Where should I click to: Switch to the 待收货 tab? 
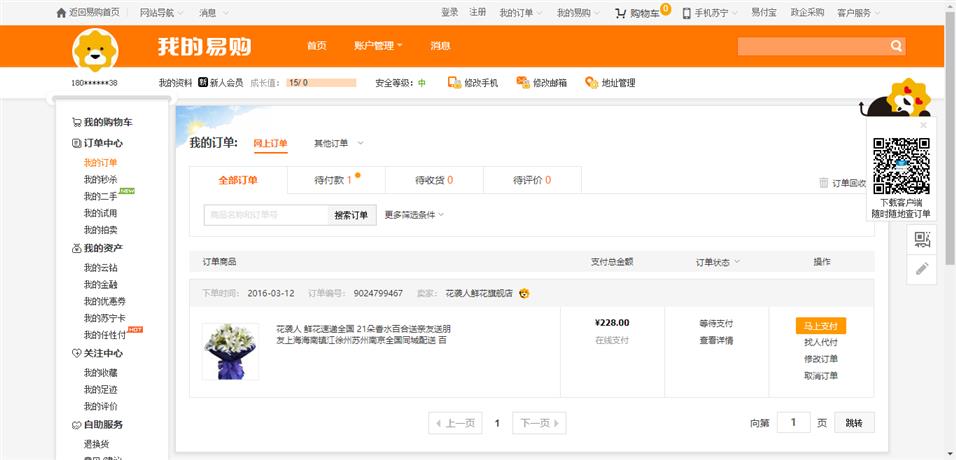pyautogui.click(x=434, y=180)
